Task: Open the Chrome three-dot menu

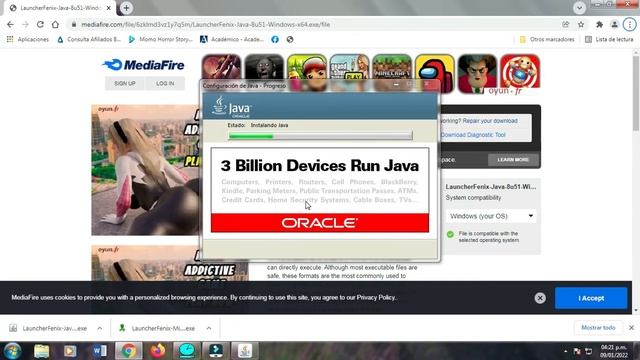Action: 629,24
